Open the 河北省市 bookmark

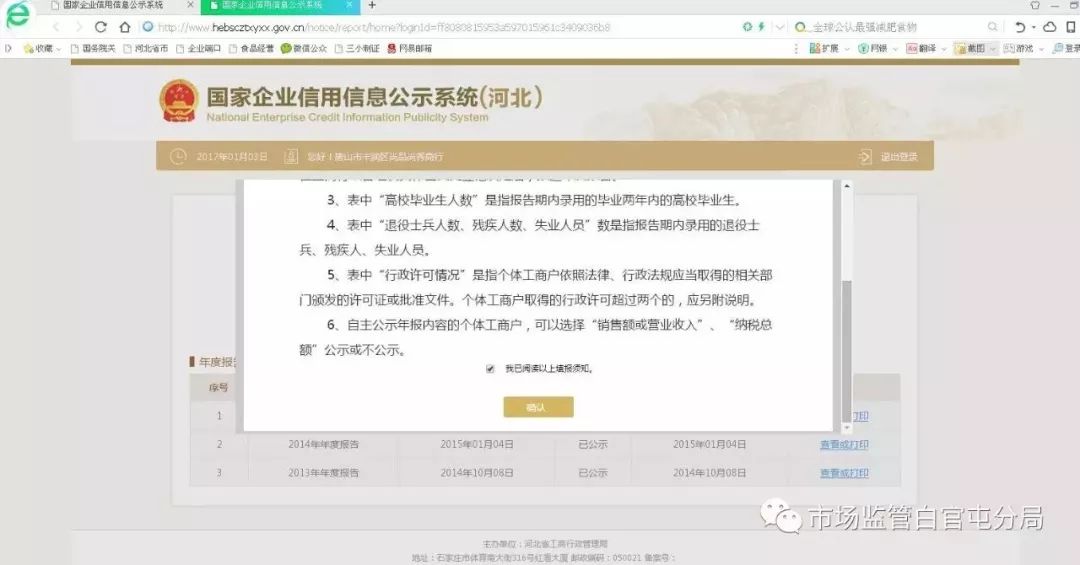(x=145, y=48)
